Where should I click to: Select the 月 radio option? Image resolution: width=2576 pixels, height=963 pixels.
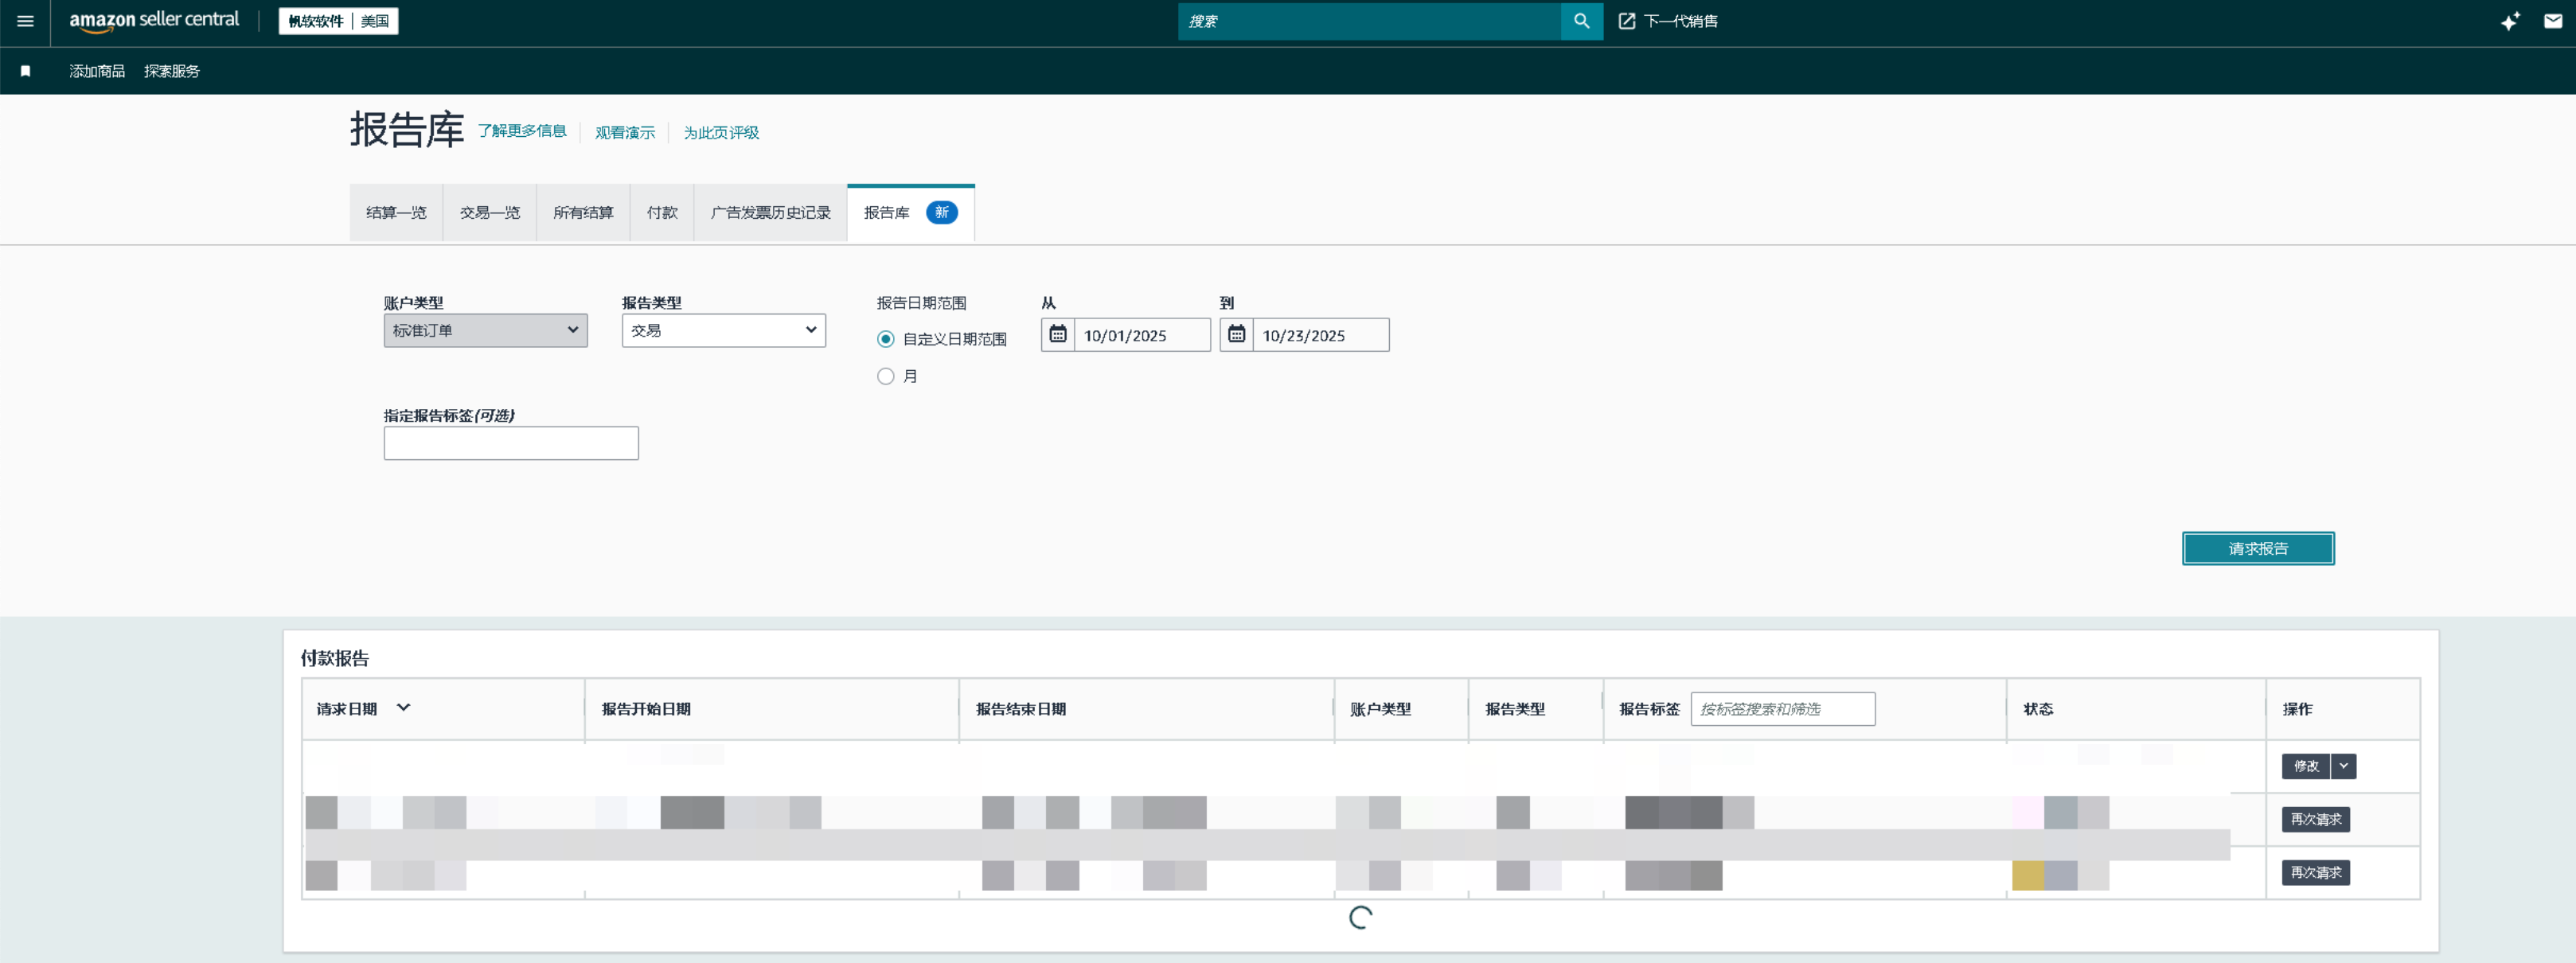885,376
